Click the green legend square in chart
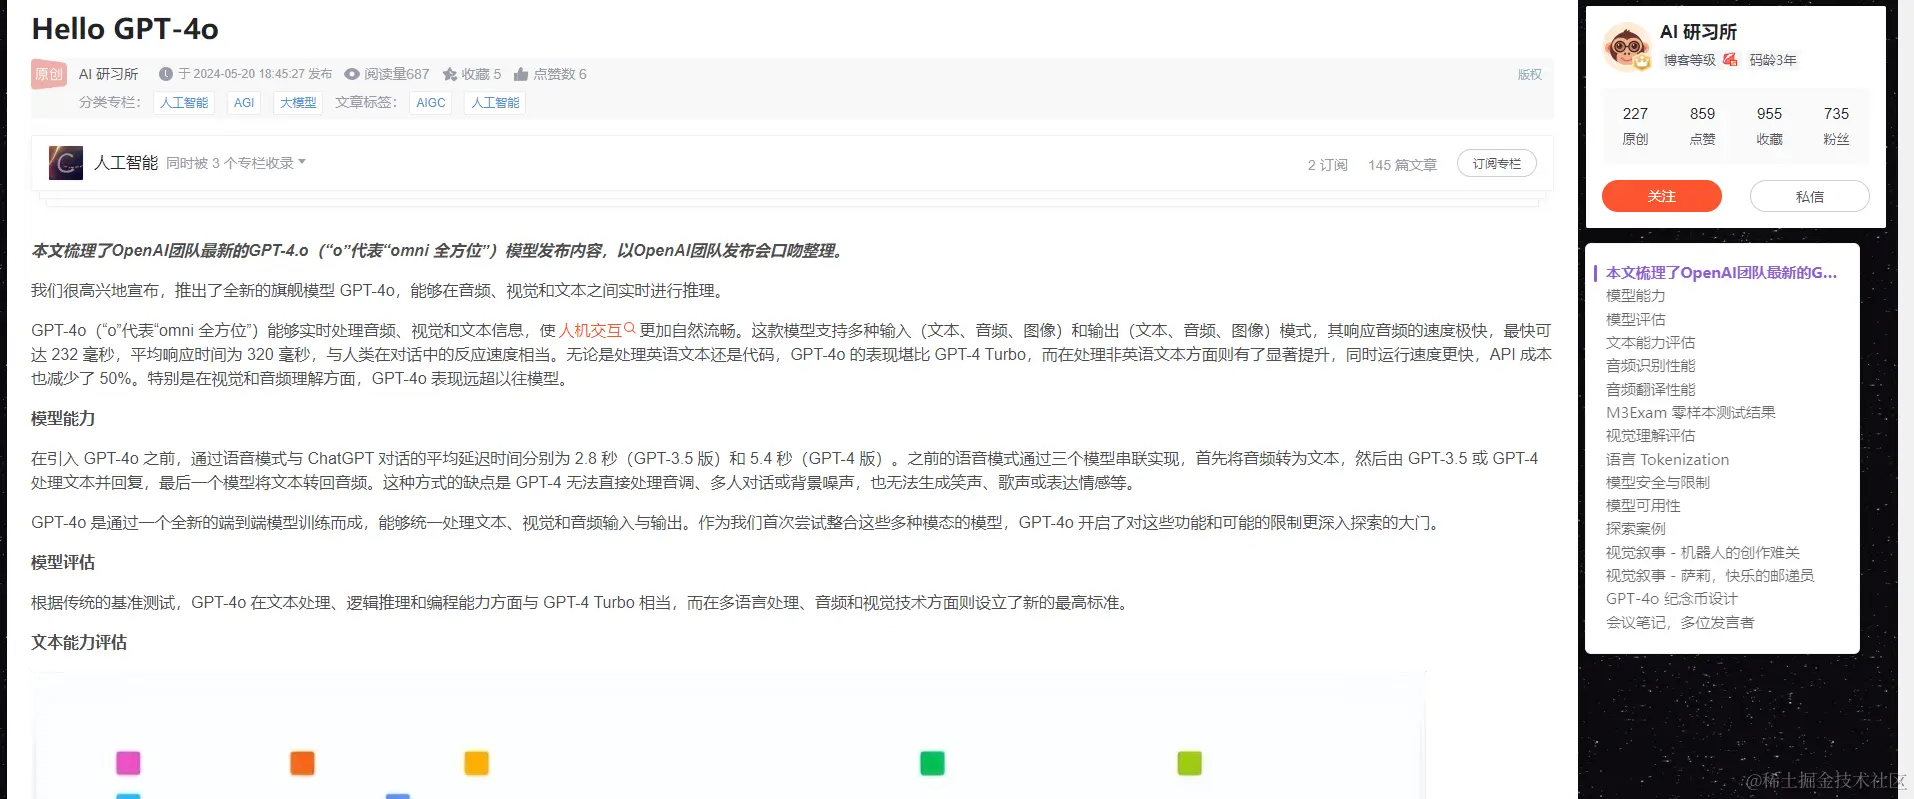The height and width of the screenshot is (799, 1914). pyautogui.click(x=932, y=763)
